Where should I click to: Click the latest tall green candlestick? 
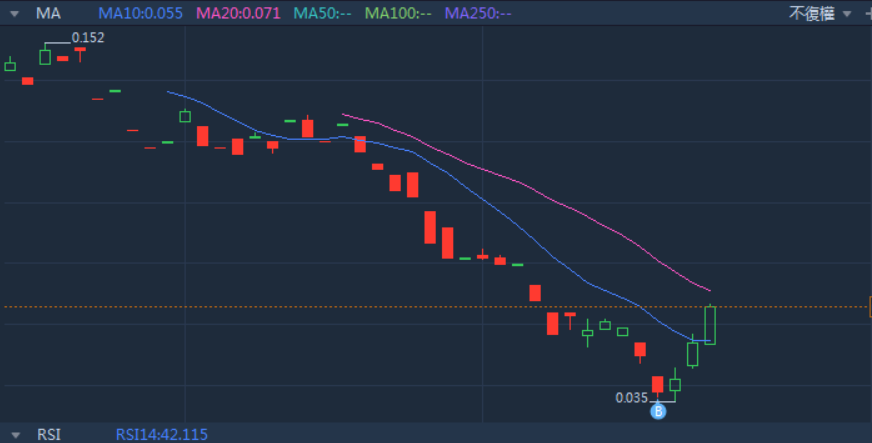point(710,325)
